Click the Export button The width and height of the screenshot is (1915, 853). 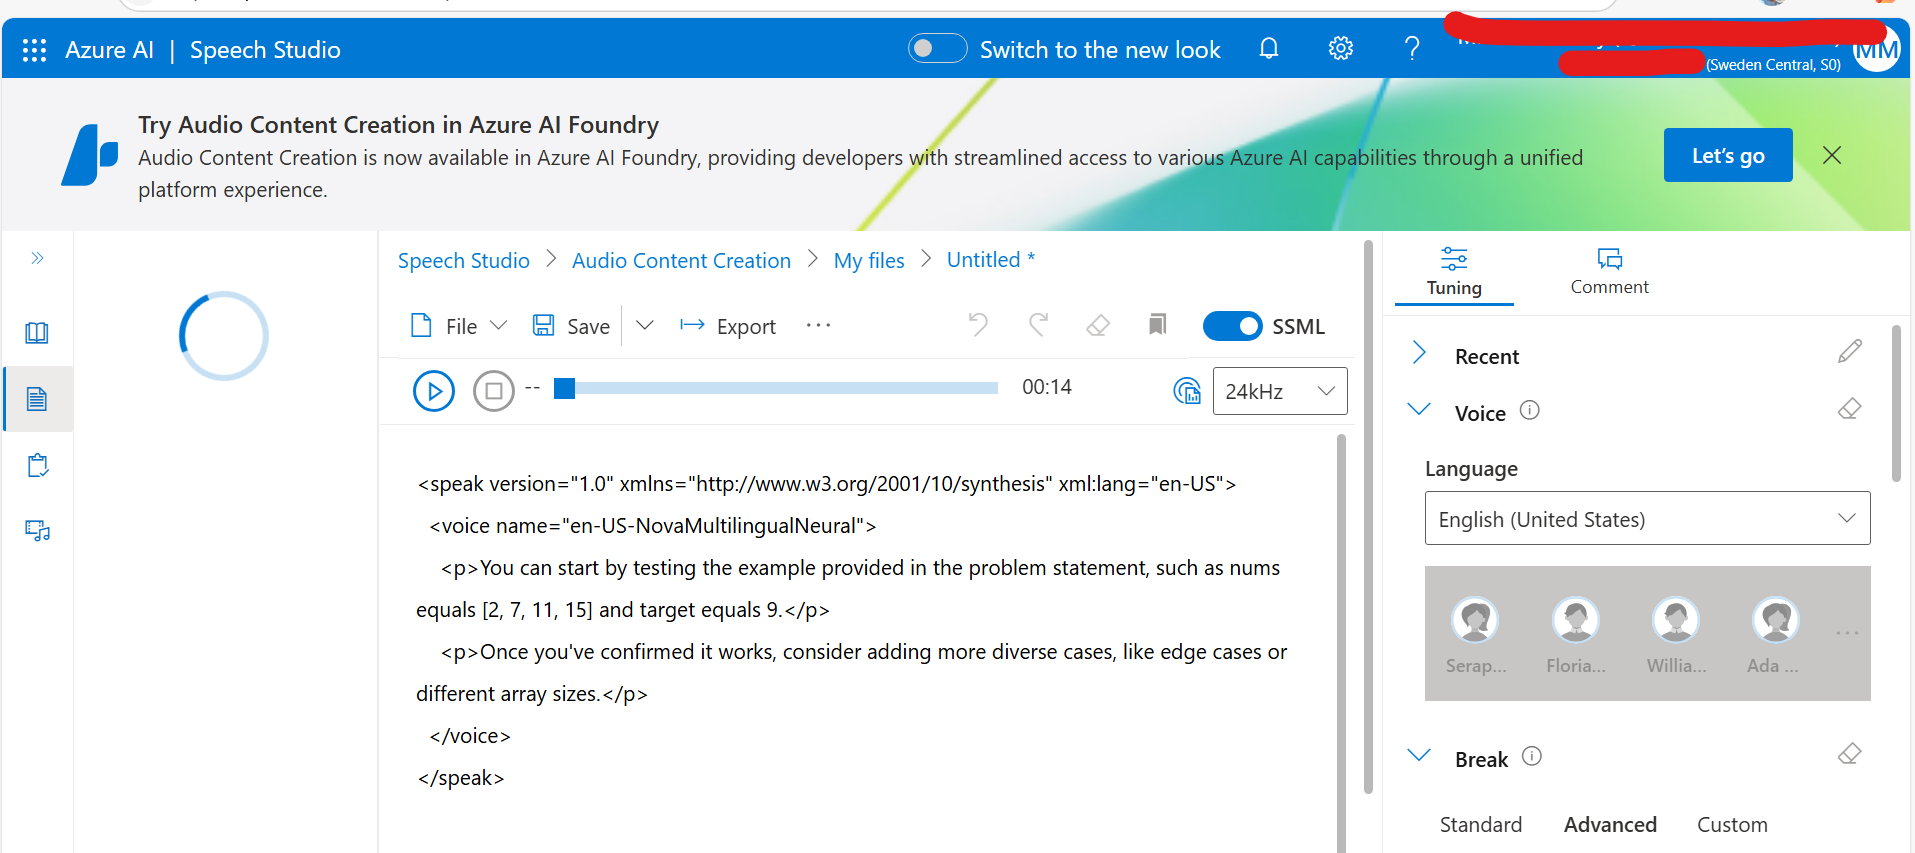click(x=727, y=326)
